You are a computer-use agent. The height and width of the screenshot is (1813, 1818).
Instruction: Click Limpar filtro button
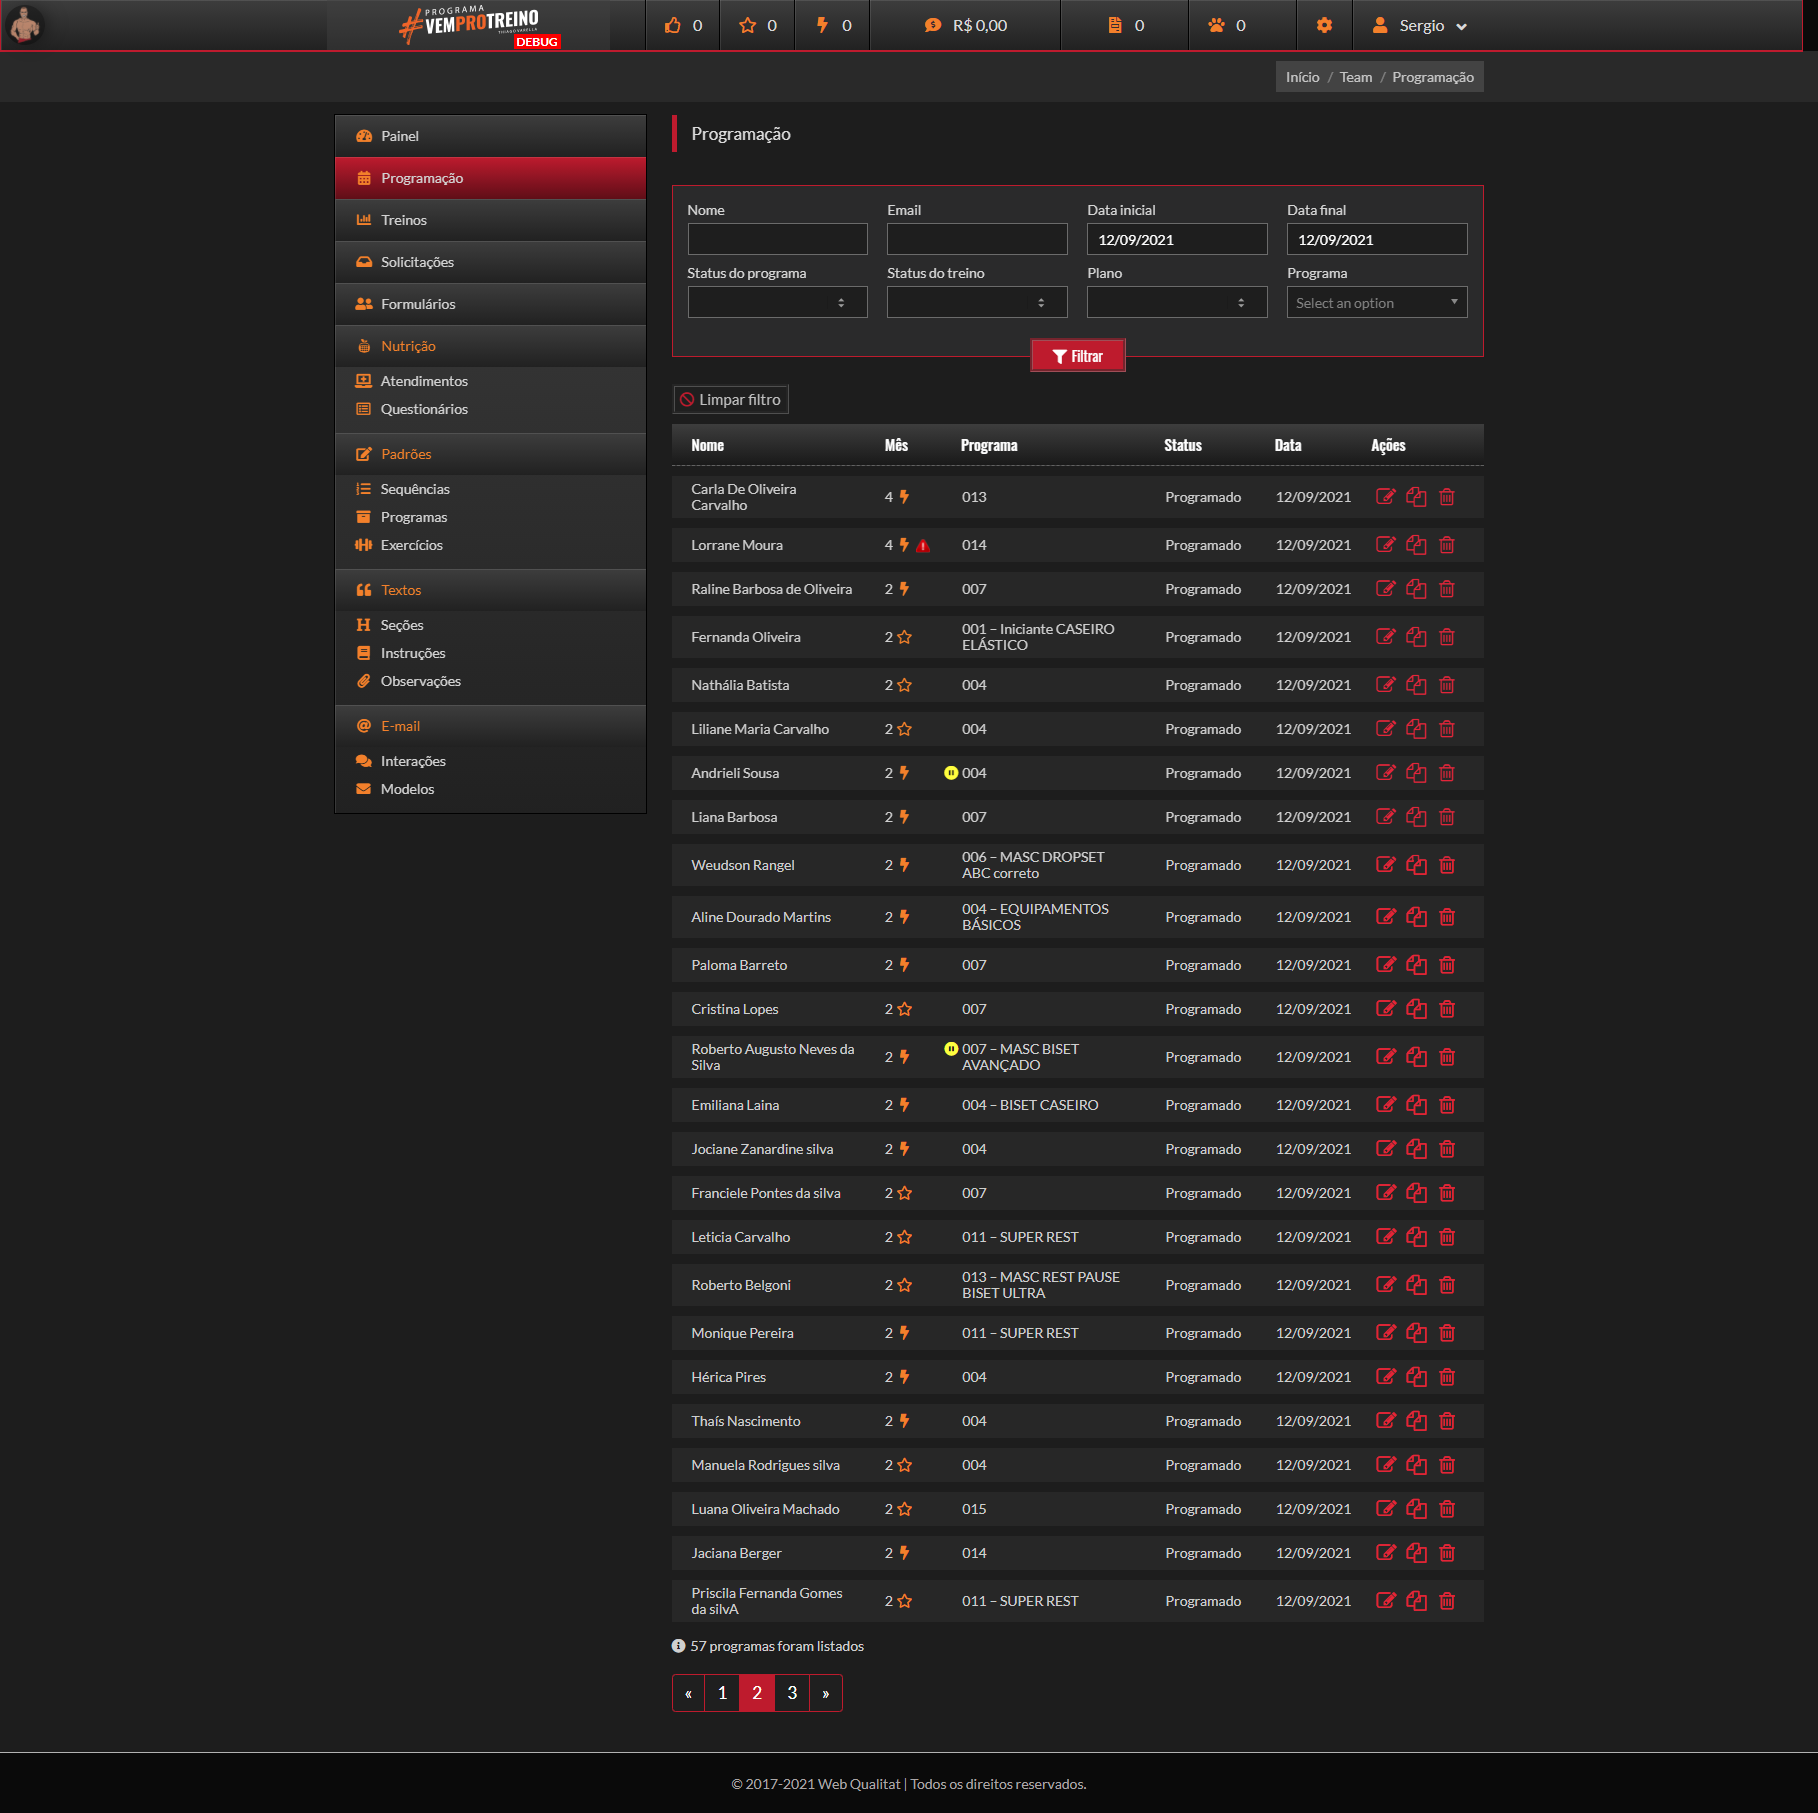tap(731, 400)
